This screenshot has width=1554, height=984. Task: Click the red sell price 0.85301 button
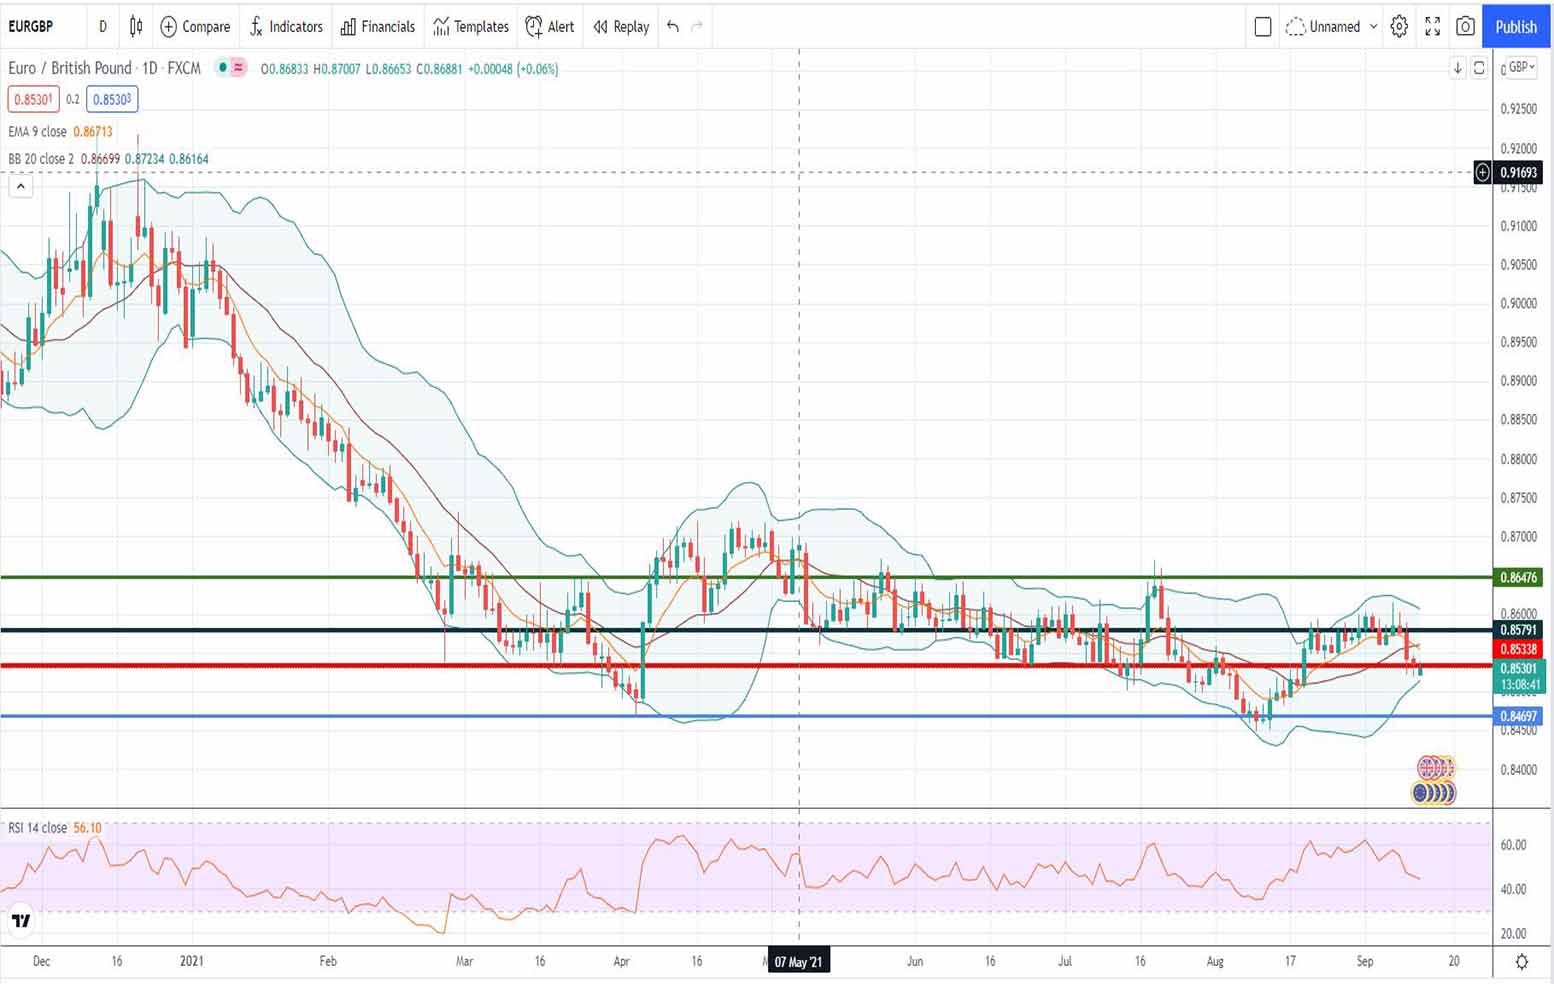click(33, 99)
